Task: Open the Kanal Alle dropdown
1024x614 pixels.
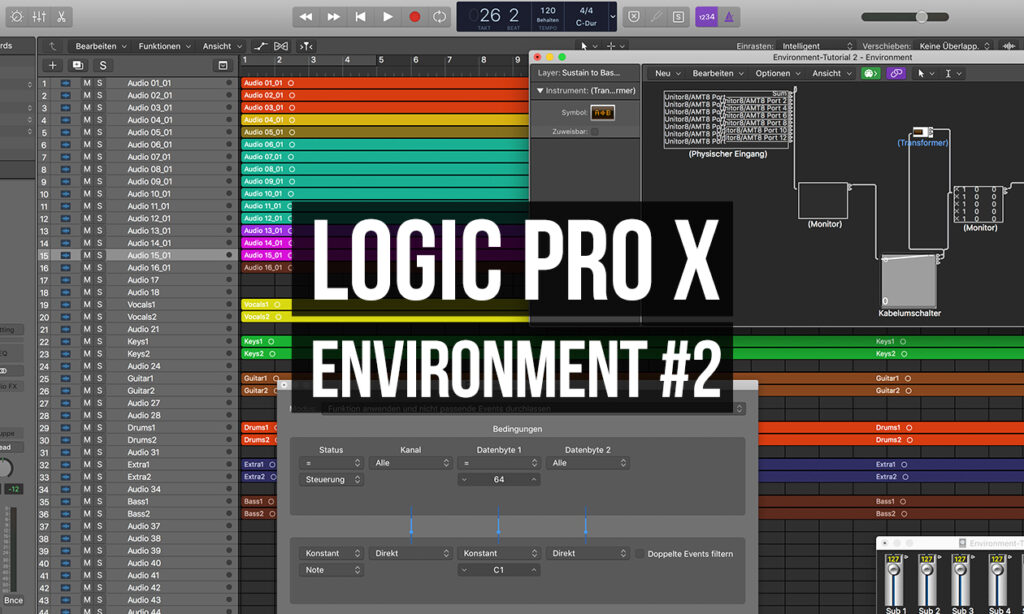Action: point(410,463)
